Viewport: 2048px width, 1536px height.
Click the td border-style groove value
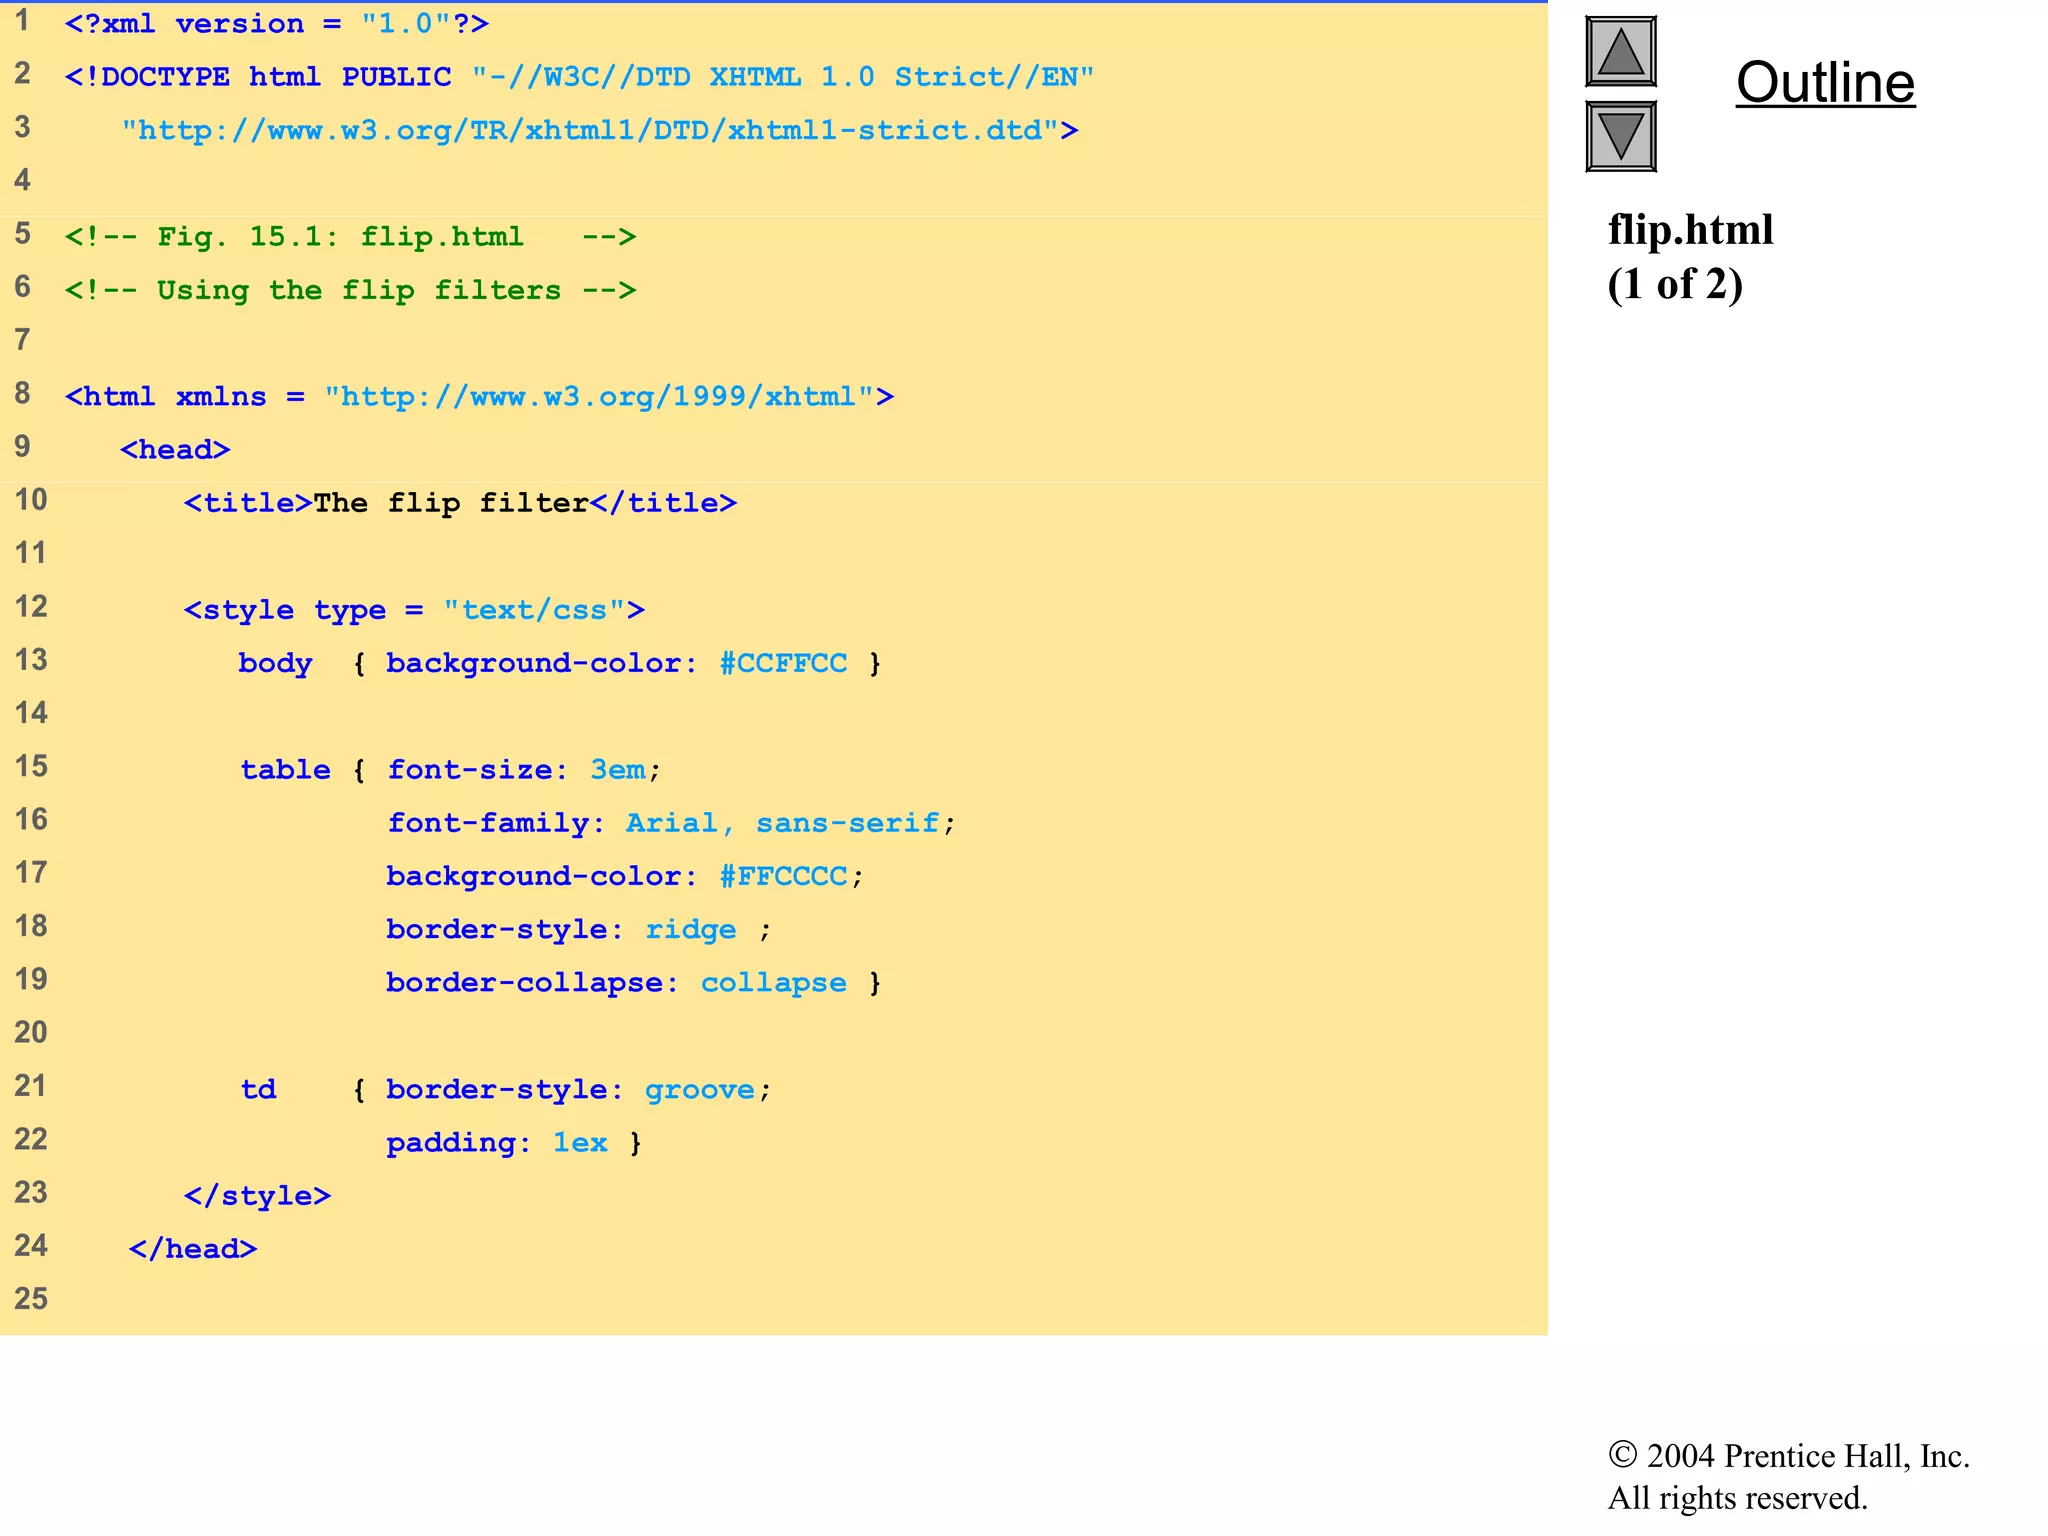(x=699, y=1090)
